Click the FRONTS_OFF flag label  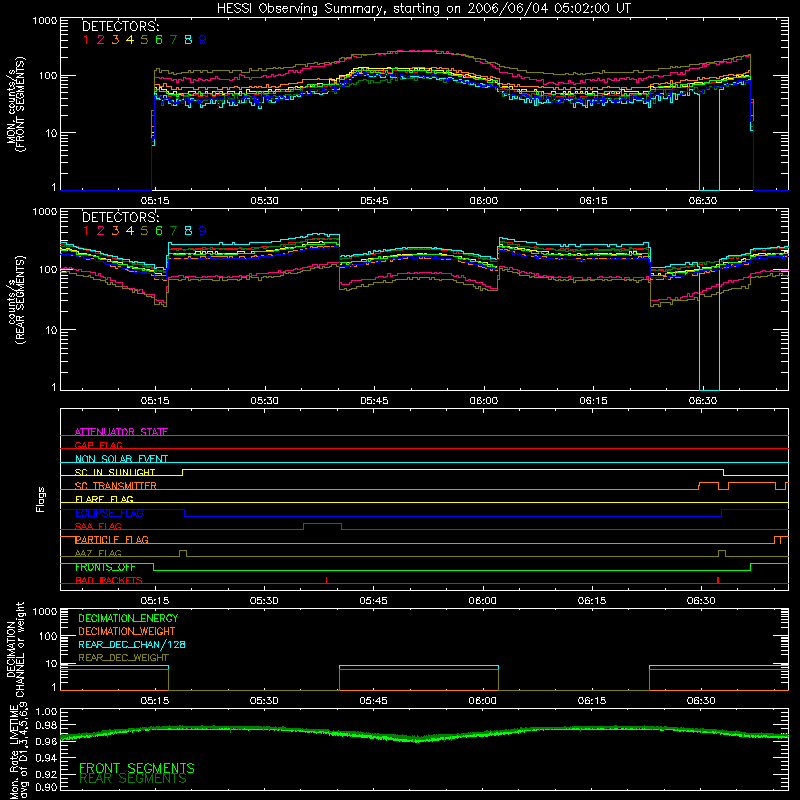tap(105, 567)
